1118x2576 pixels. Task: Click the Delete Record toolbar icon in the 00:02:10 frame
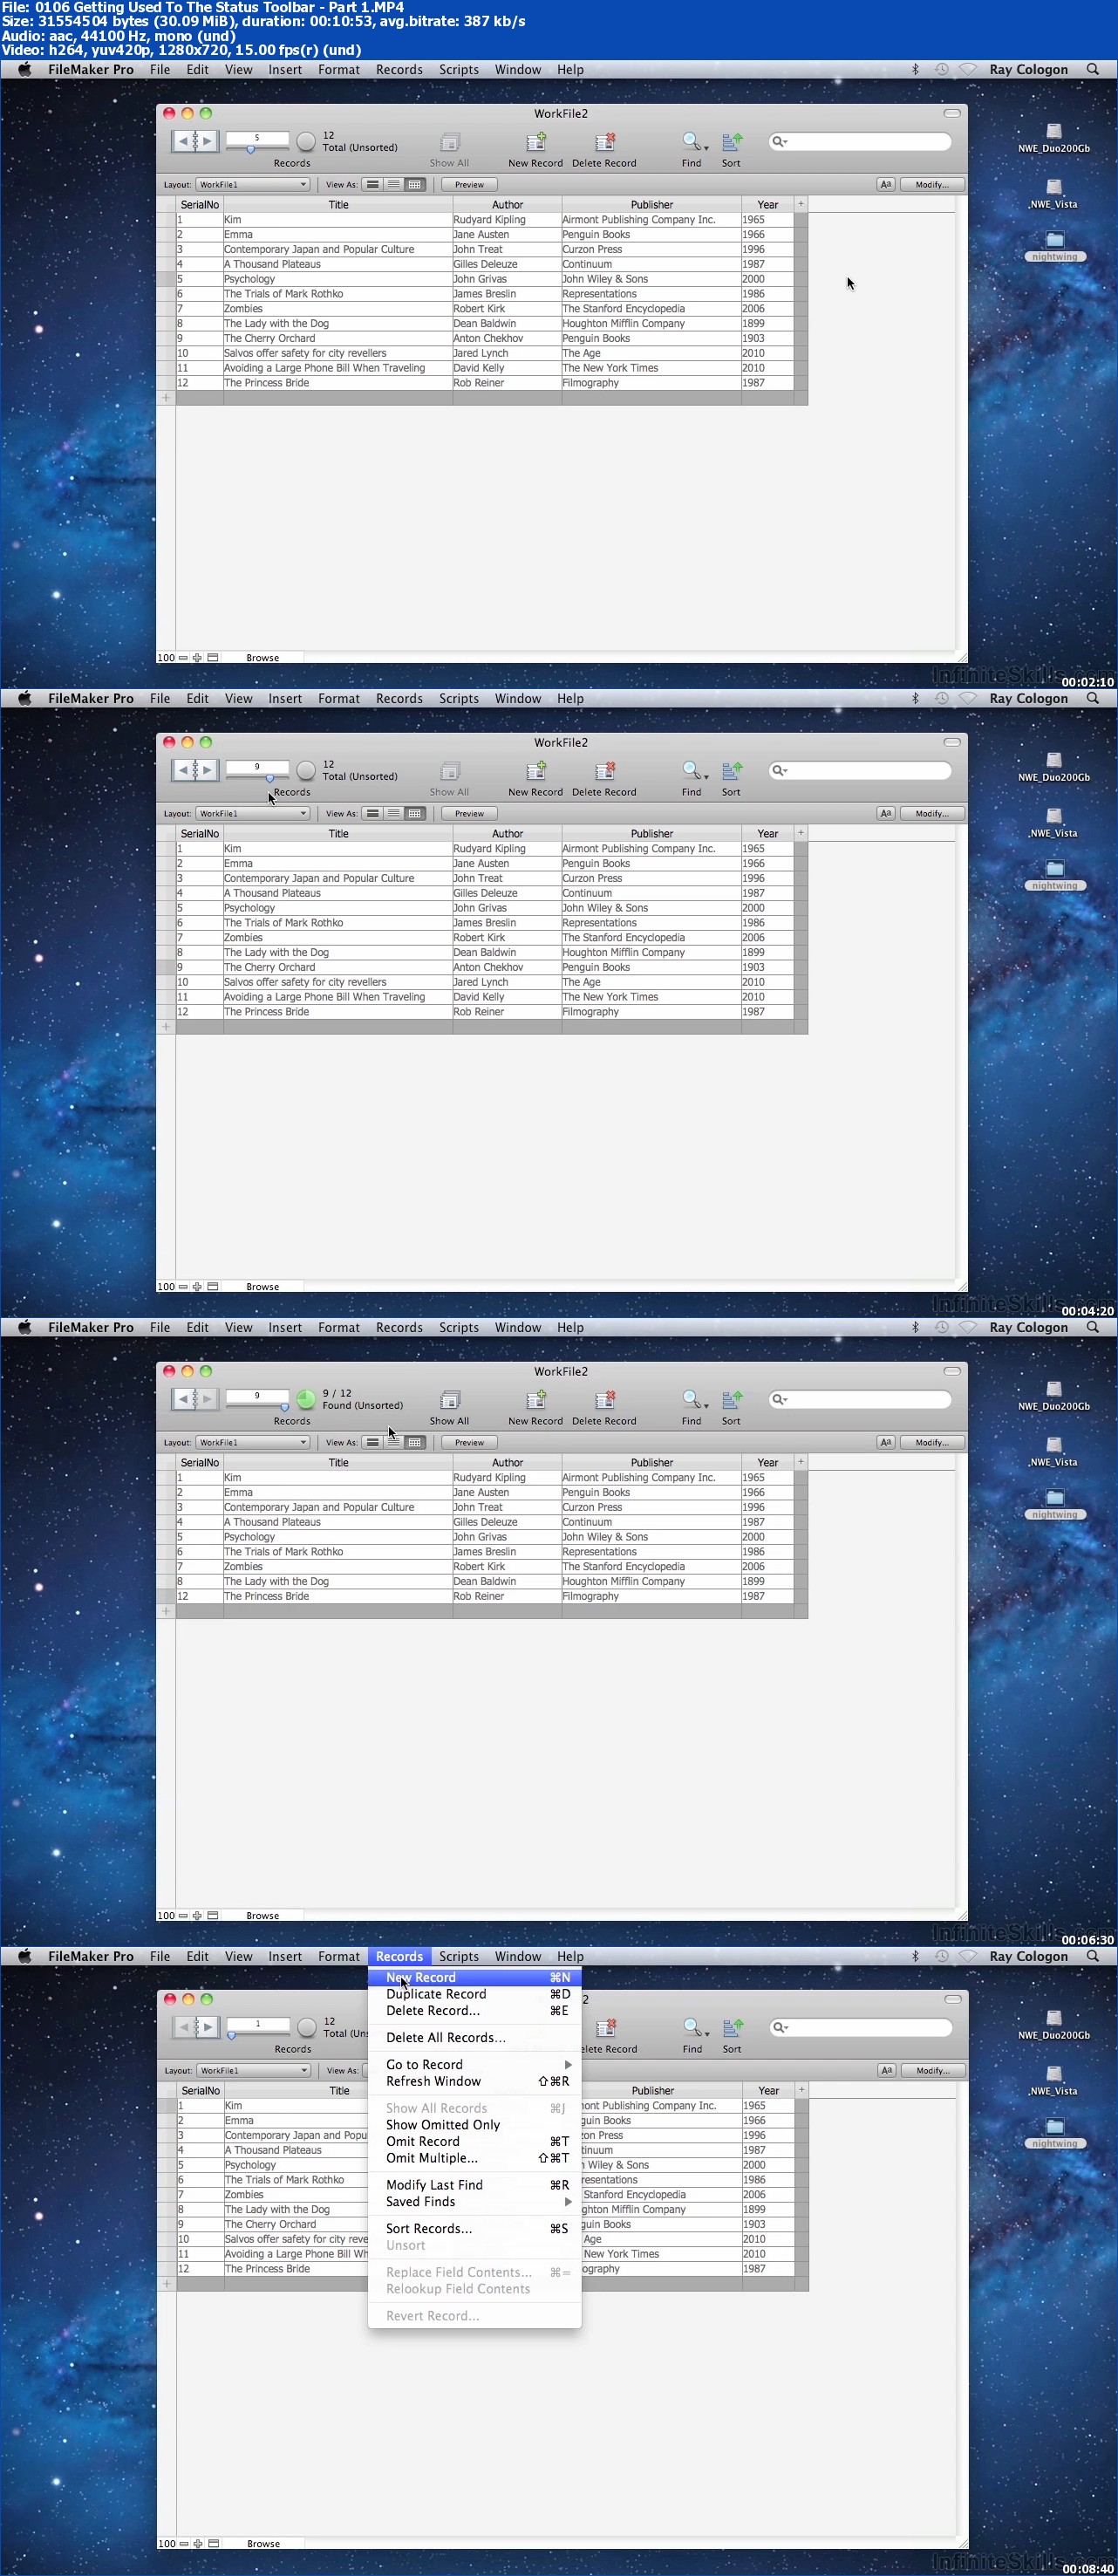pyautogui.click(x=604, y=142)
